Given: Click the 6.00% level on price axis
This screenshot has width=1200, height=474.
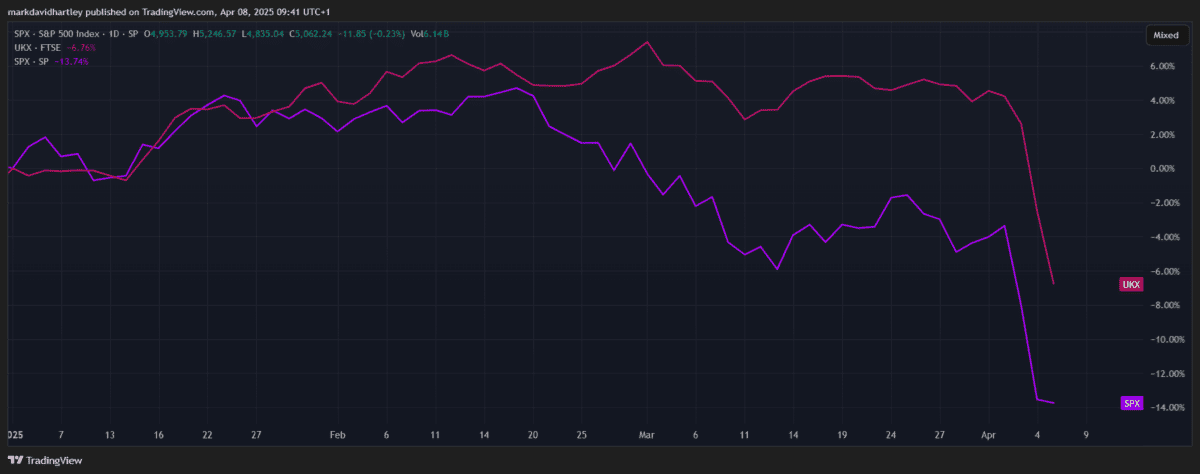Looking at the screenshot, I should click(x=1159, y=66).
